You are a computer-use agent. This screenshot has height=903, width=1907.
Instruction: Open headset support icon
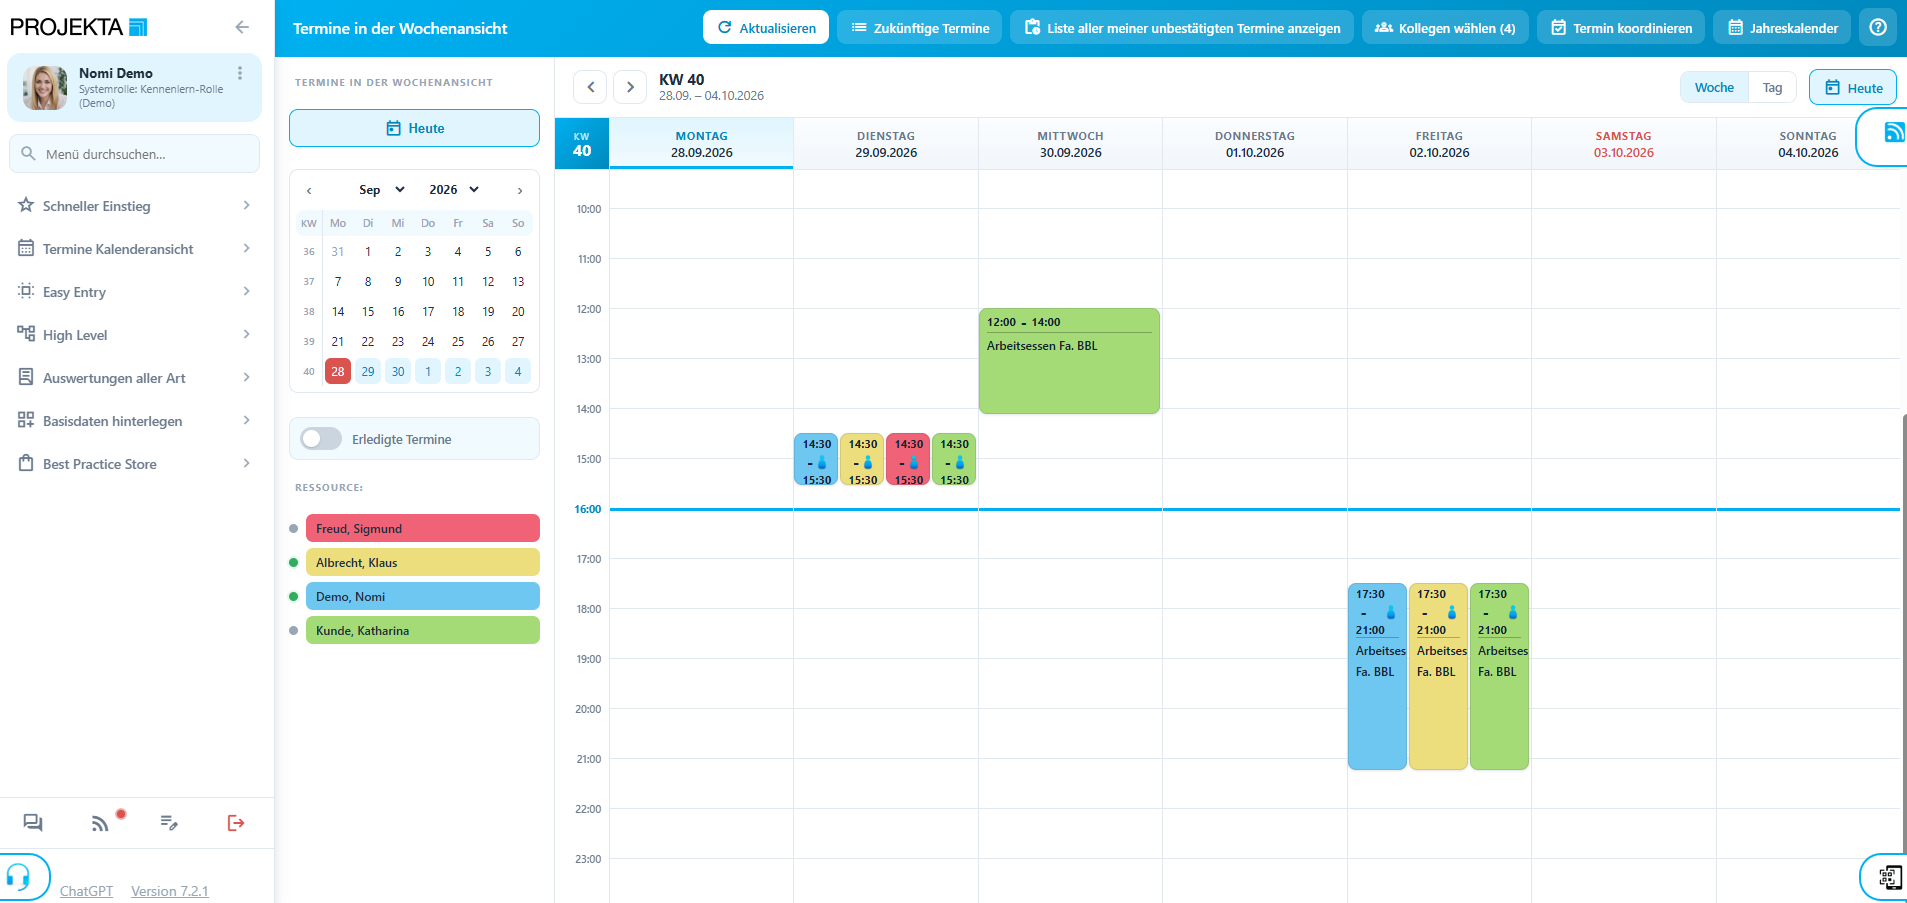click(x=19, y=878)
